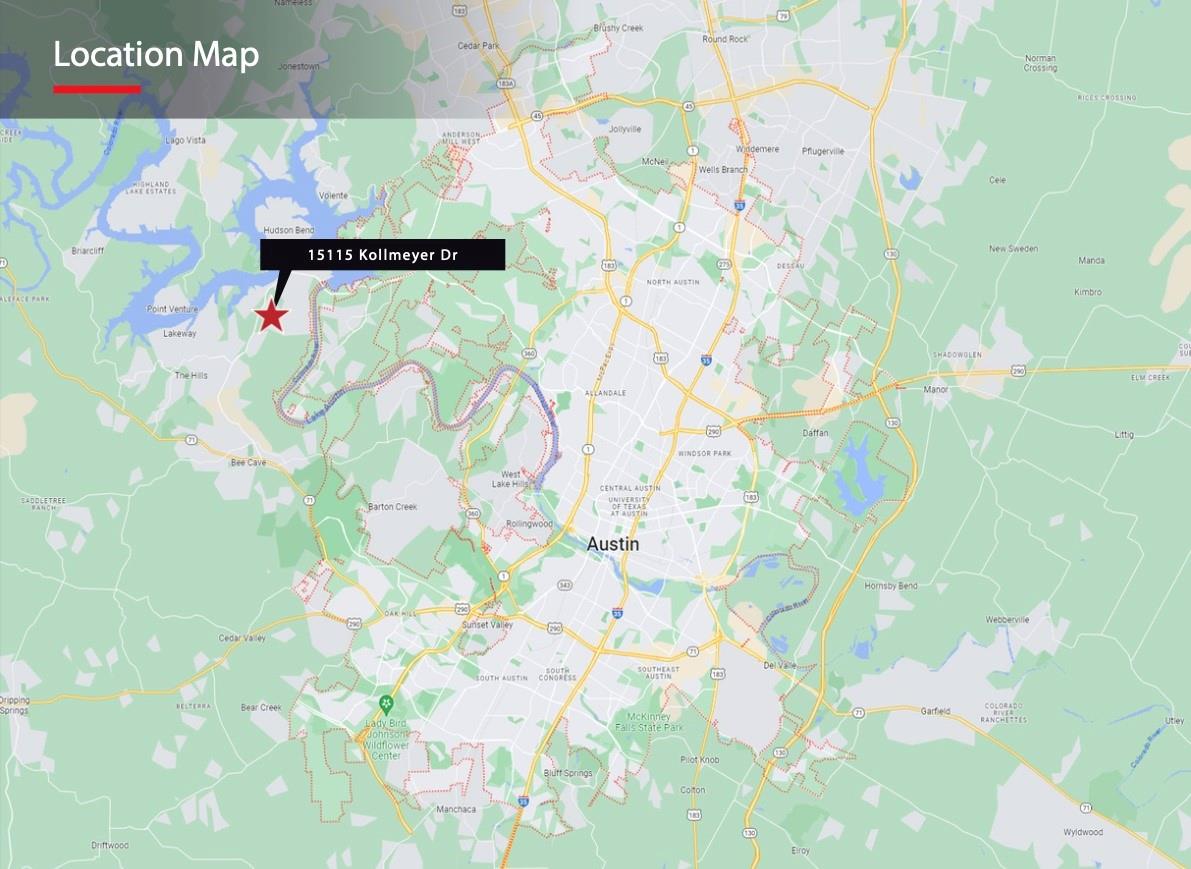Click the Barton Creek area label
1191x869 pixels.
[392, 507]
